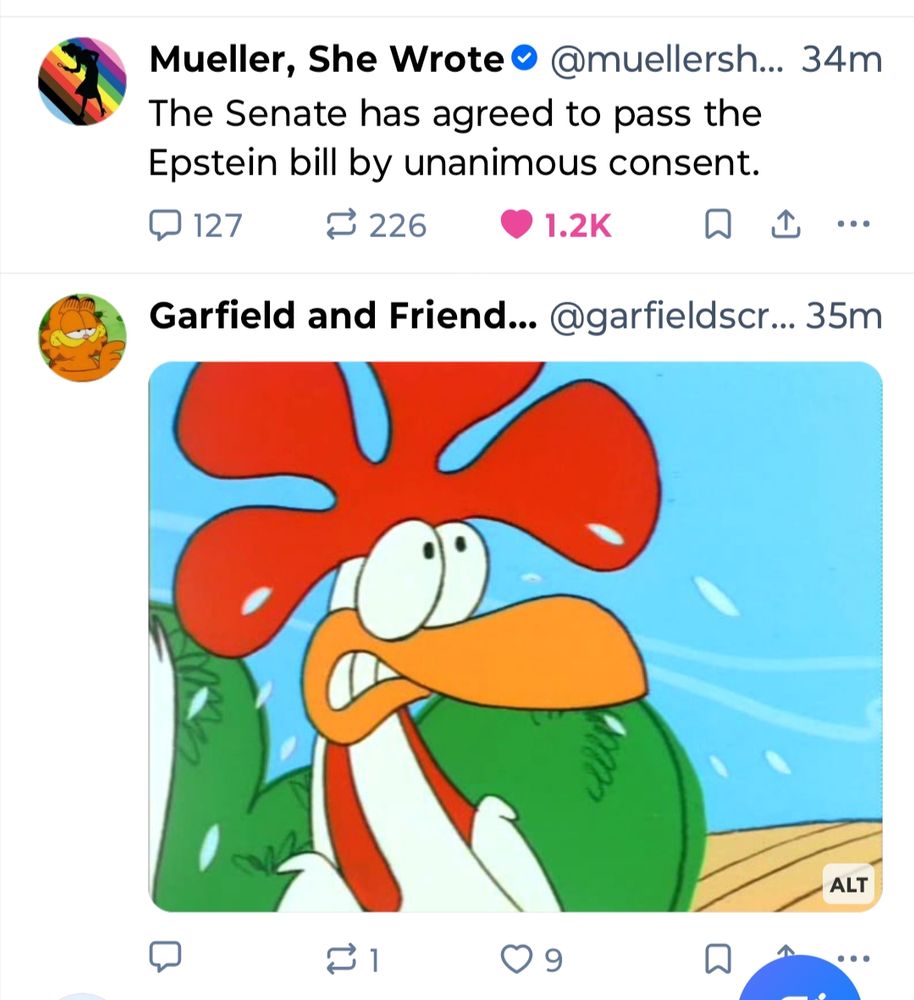Reply to Mueller, She Wrote's tweet
The image size is (914, 1000).
tap(165, 224)
